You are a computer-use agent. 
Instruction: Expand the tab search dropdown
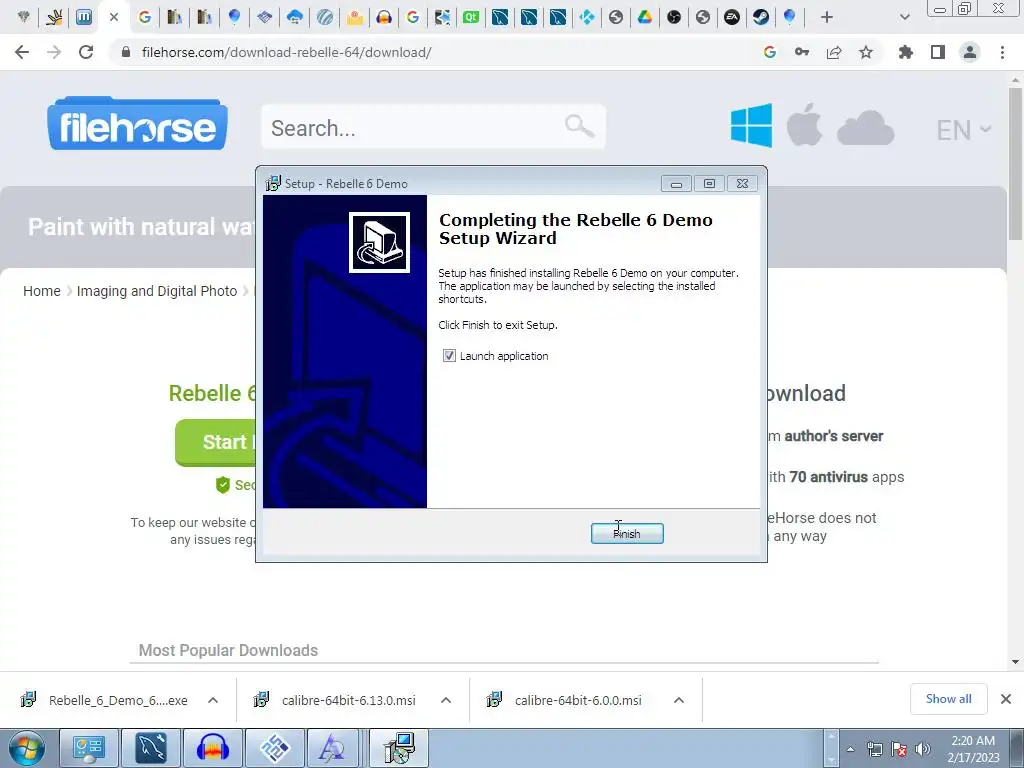point(904,18)
